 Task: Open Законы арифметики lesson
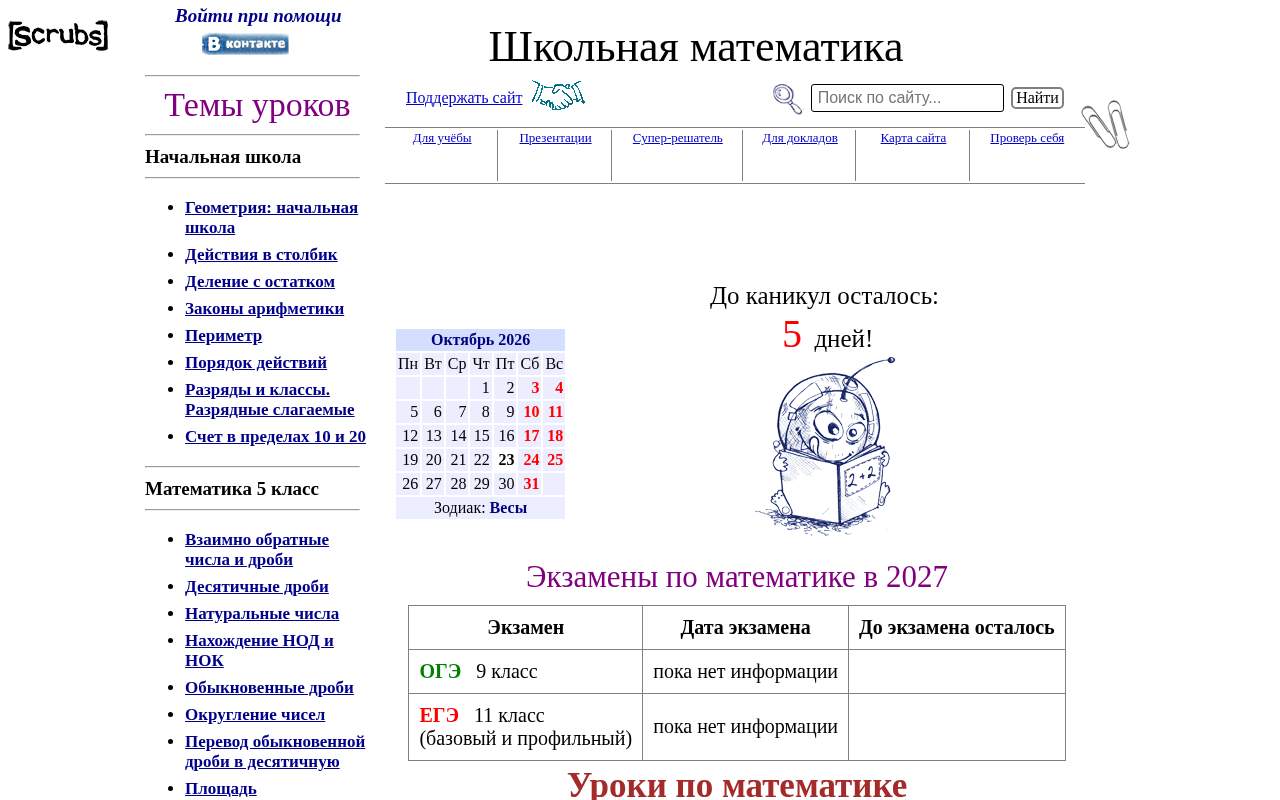(x=264, y=309)
